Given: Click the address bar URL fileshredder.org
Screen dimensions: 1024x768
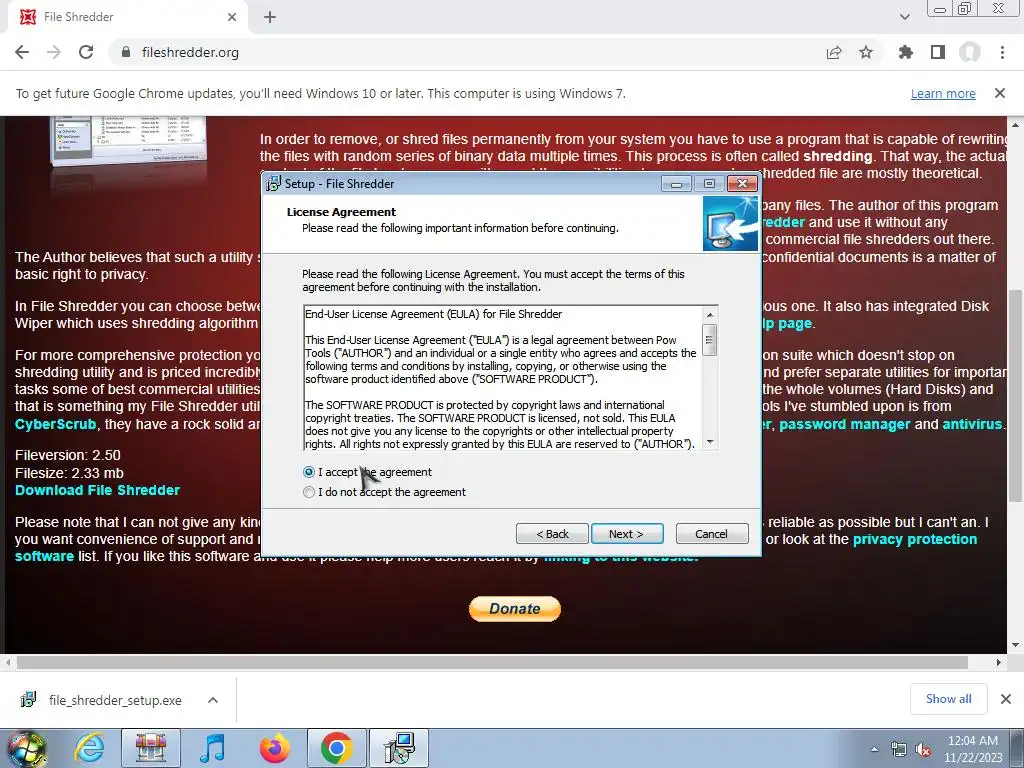Looking at the screenshot, I should point(190,52).
